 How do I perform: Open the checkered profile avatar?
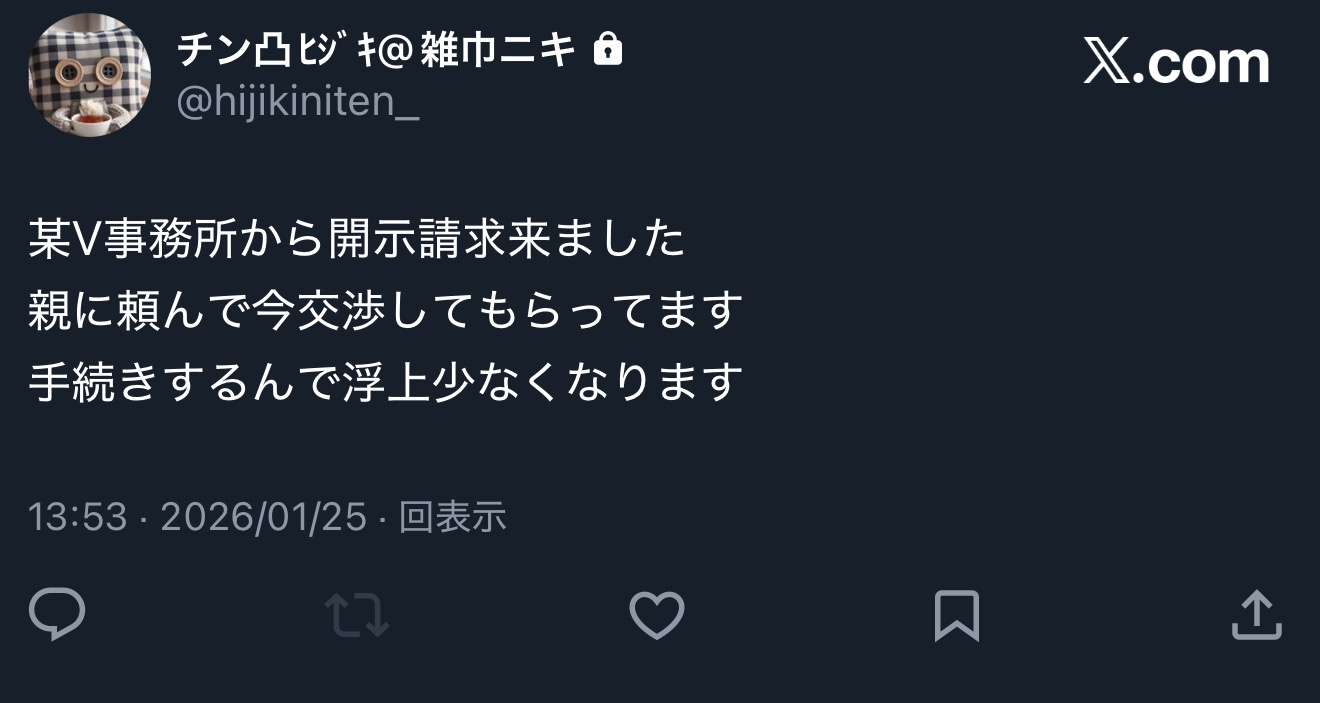(x=90, y=75)
